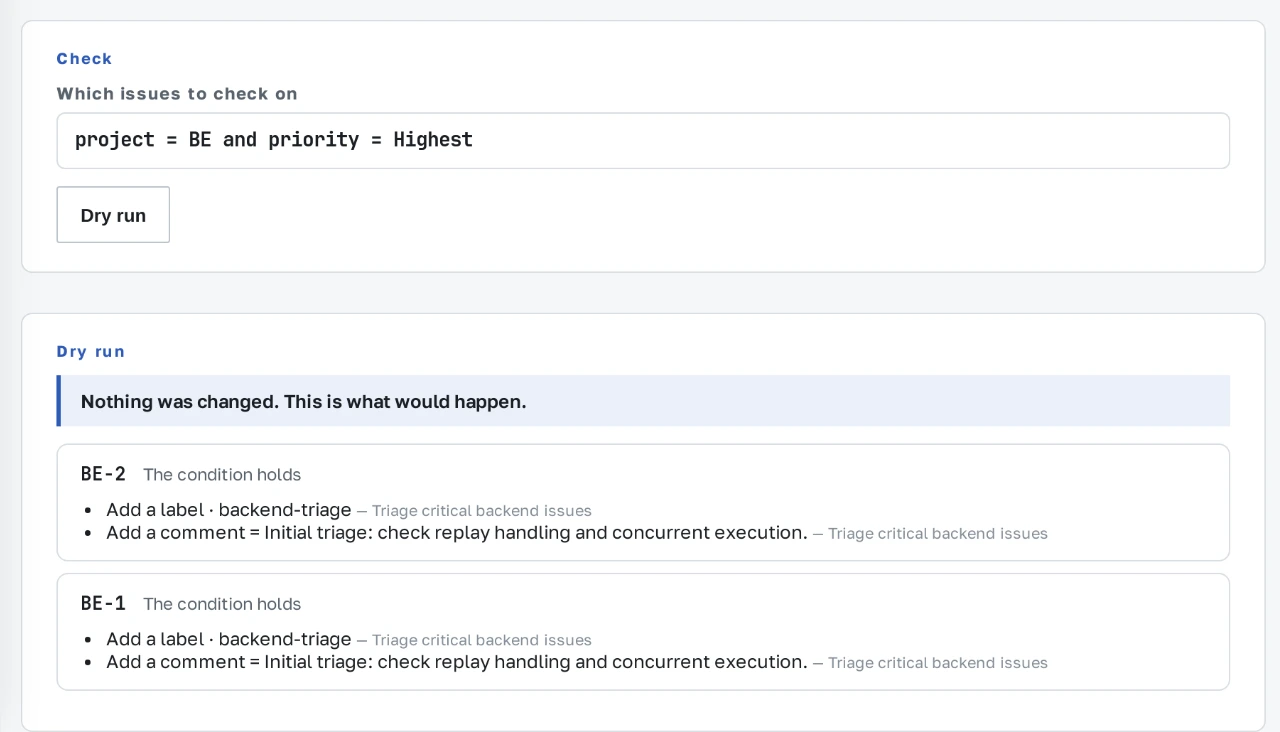Viewport: 1280px width, 732px height.
Task: Click the Dry run button
Action: tap(113, 215)
